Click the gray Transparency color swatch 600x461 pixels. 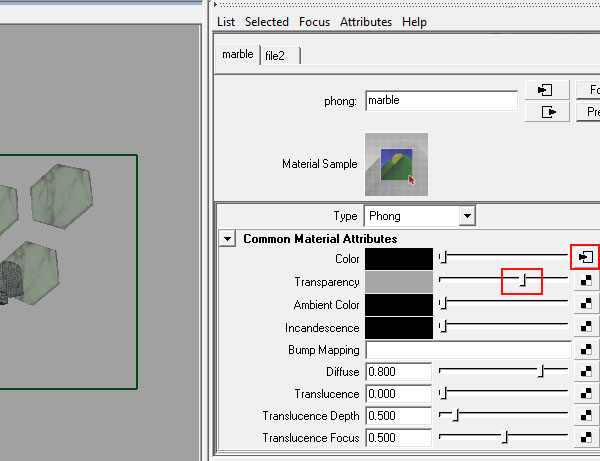(x=399, y=282)
